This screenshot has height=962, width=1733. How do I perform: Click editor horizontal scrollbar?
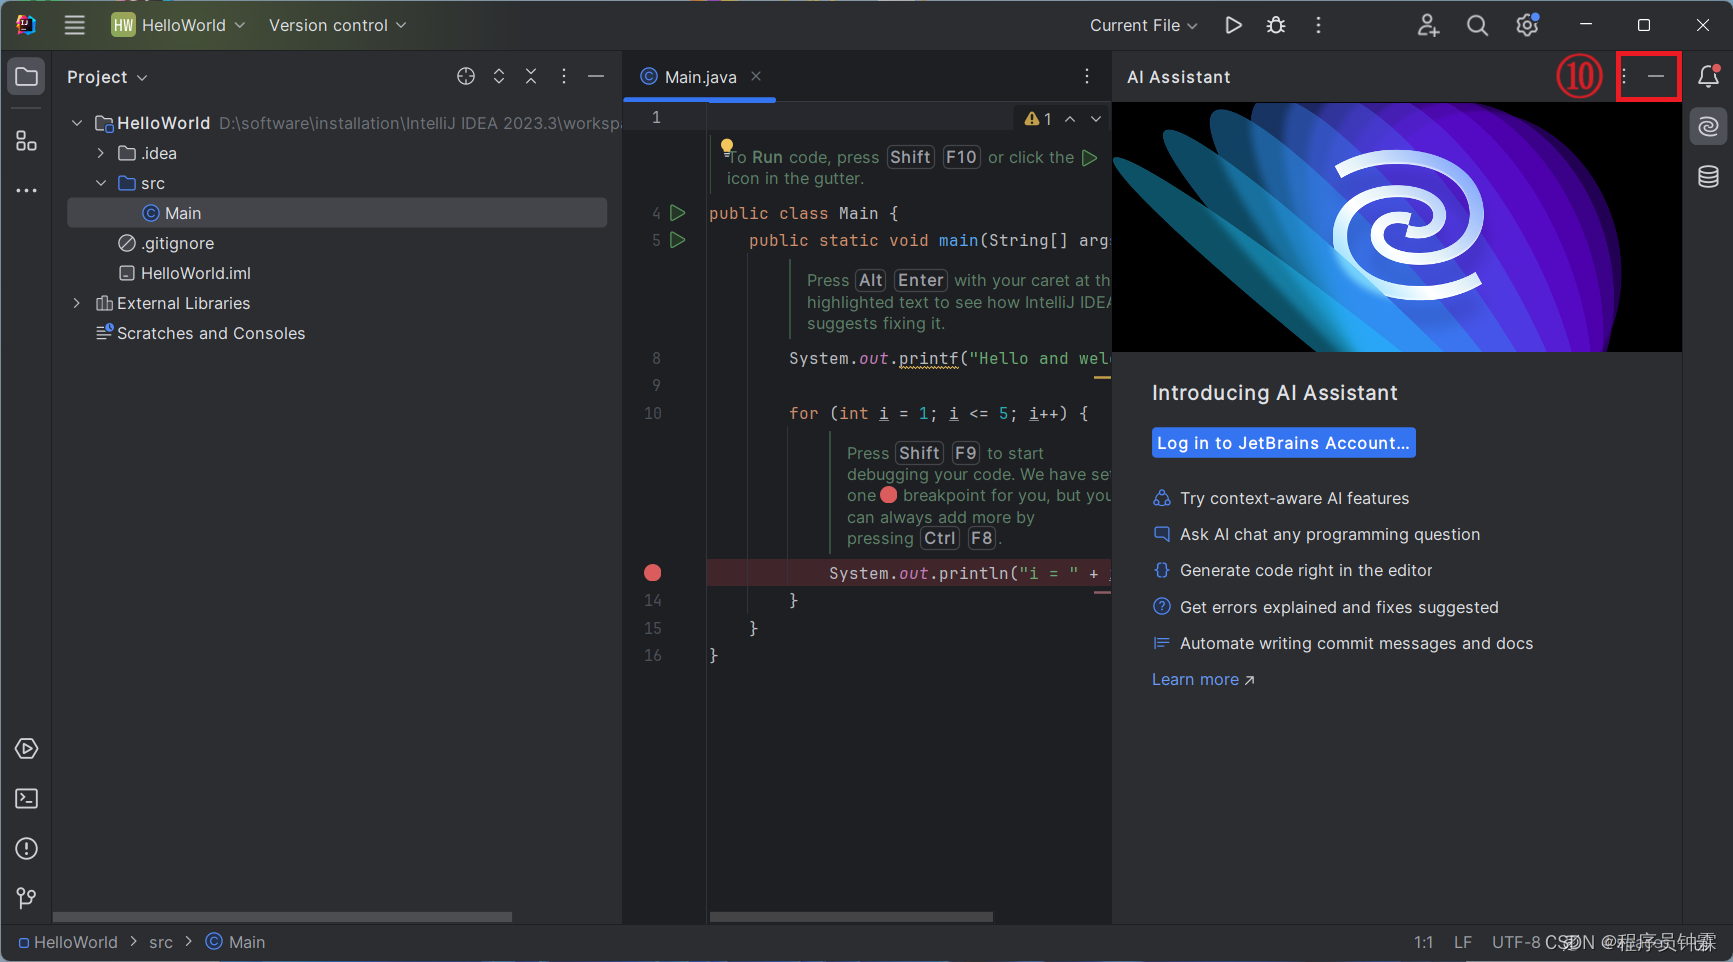(851, 916)
